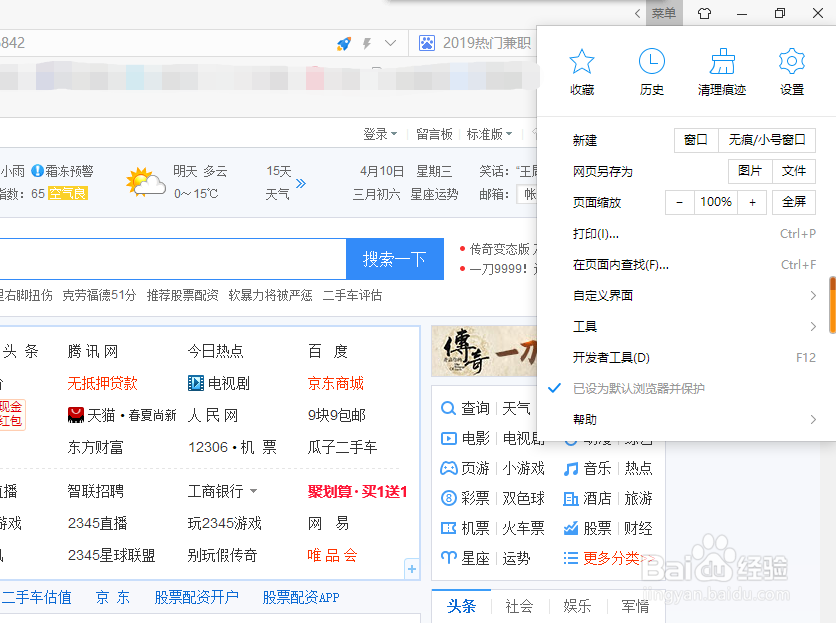Click the gamepad icon beside 页游

tap(448, 468)
